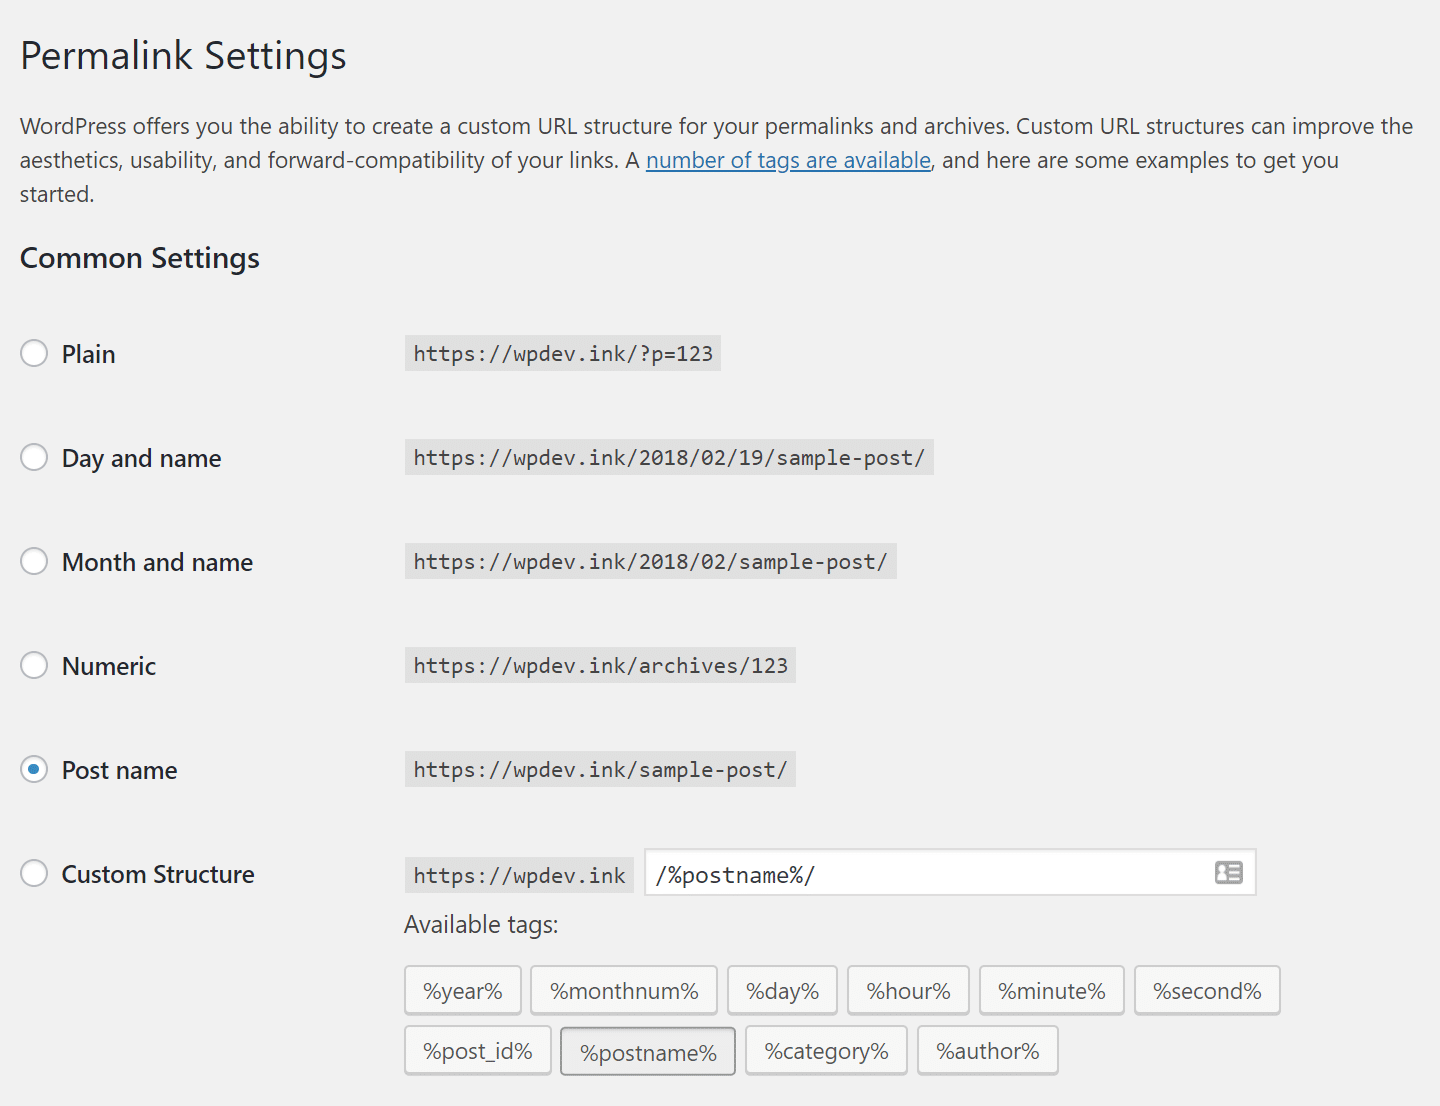
Task: Select the Day and name structure
Action: (33, 457)
